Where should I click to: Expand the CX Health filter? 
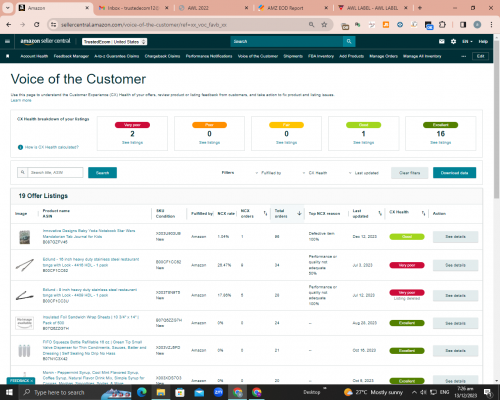tap(315, 173)
